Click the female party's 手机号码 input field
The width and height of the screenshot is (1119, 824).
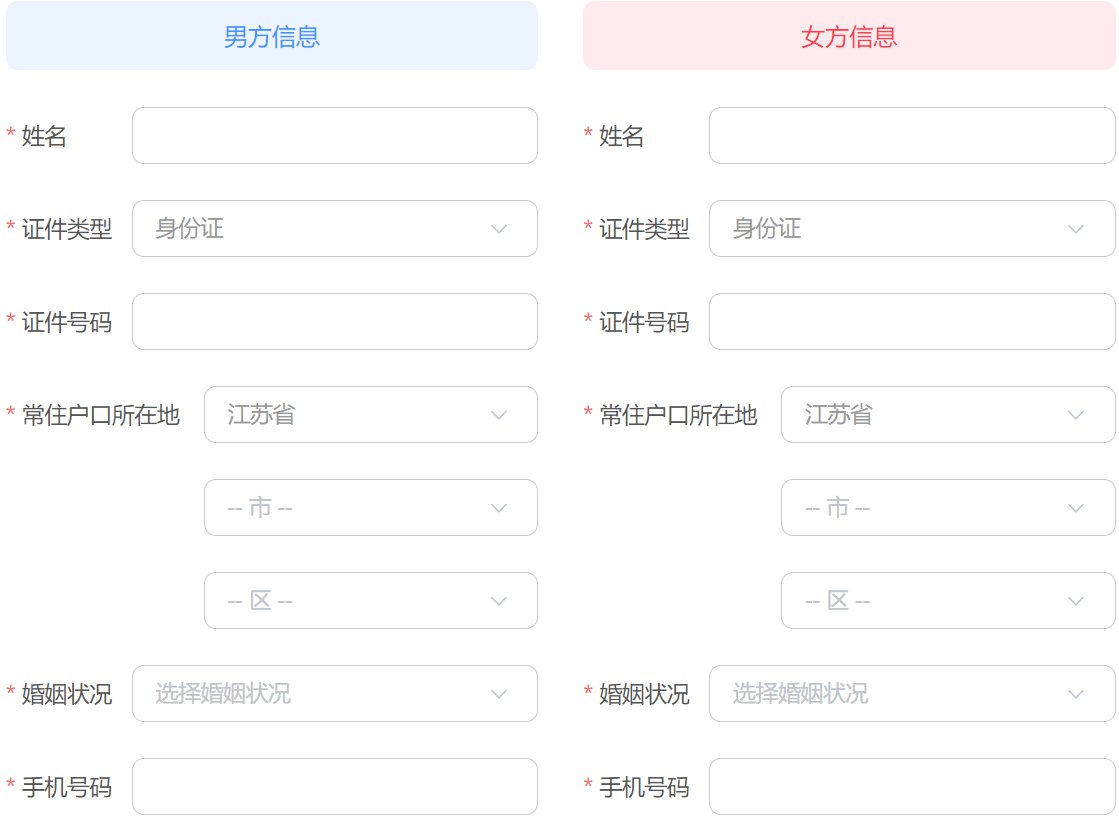tap(911, 787)
